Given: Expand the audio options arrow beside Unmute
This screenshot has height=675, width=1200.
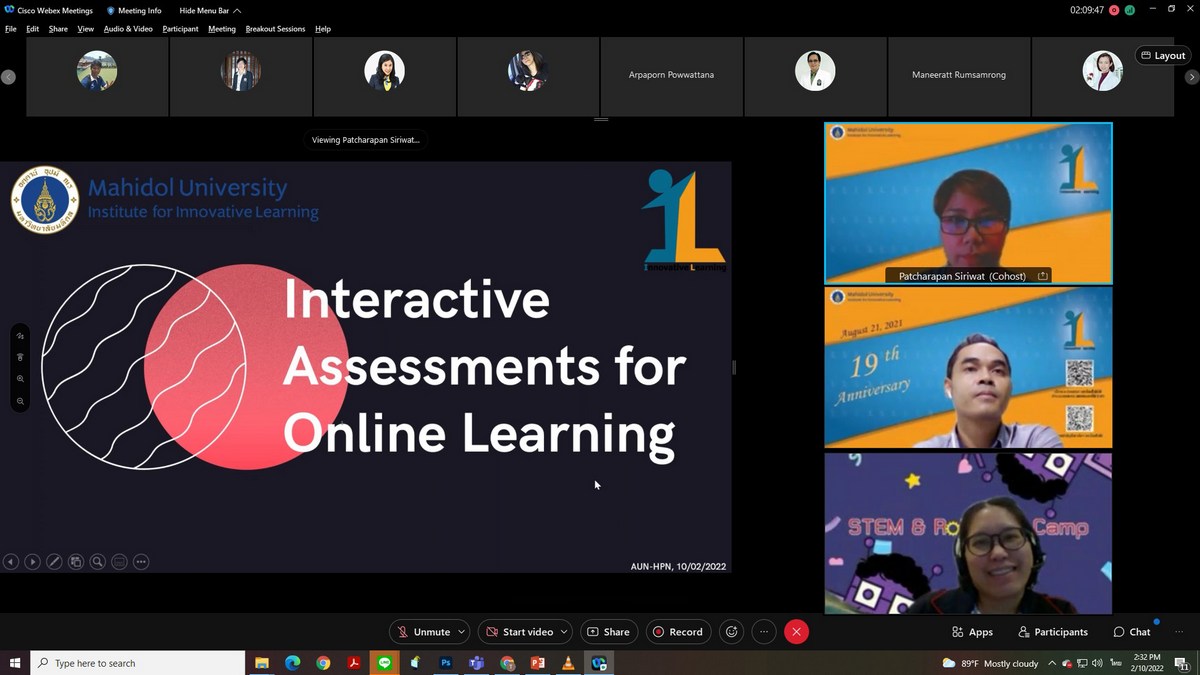Looking at the screenshot, I should 461,632.
